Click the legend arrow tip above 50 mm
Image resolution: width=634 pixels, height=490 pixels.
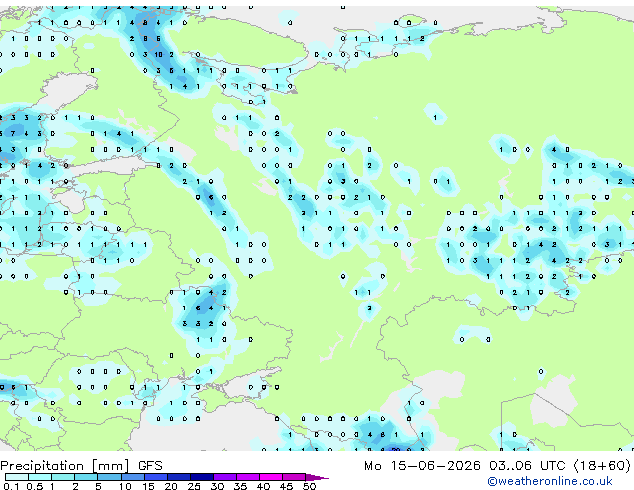(317, 477)
